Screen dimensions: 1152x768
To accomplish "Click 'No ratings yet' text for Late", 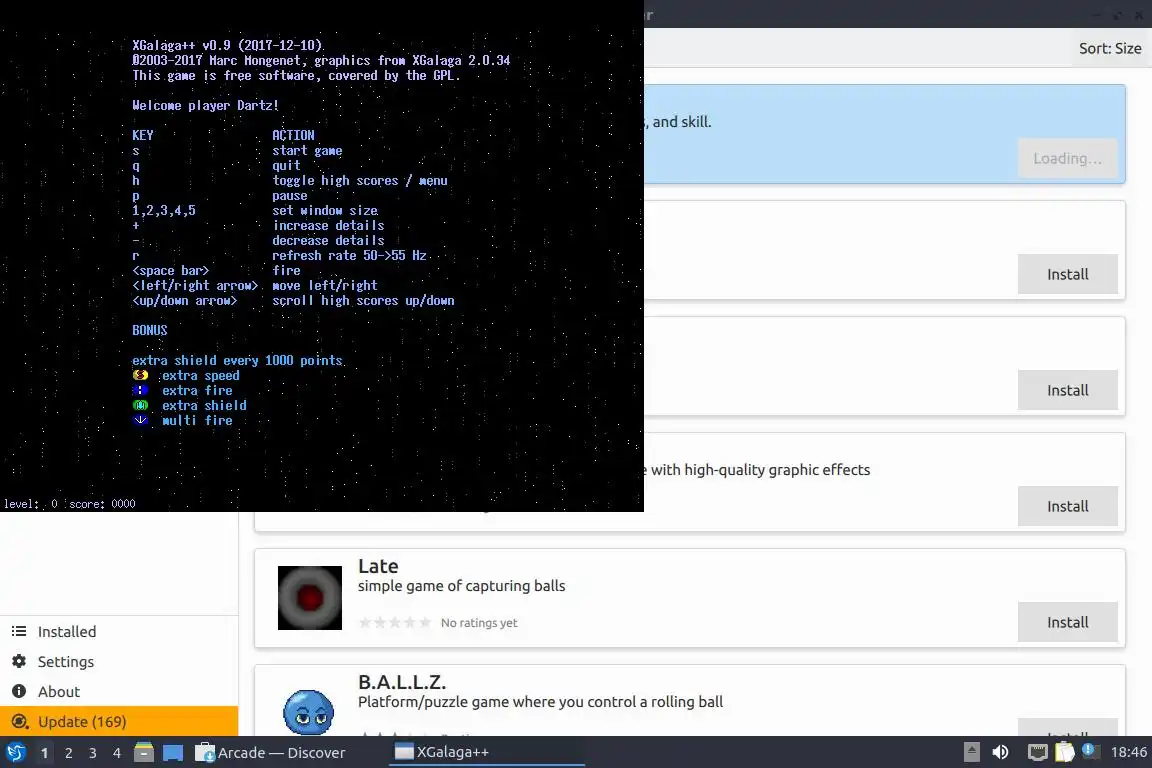I will (479, 622).
